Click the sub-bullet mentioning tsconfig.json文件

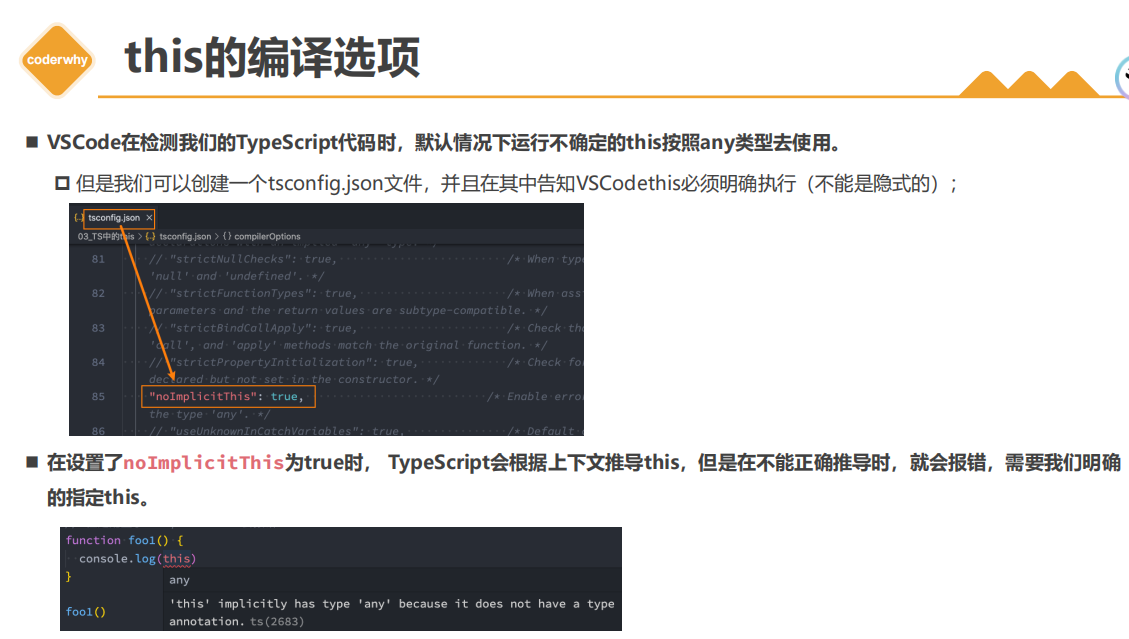pos(517,184)
